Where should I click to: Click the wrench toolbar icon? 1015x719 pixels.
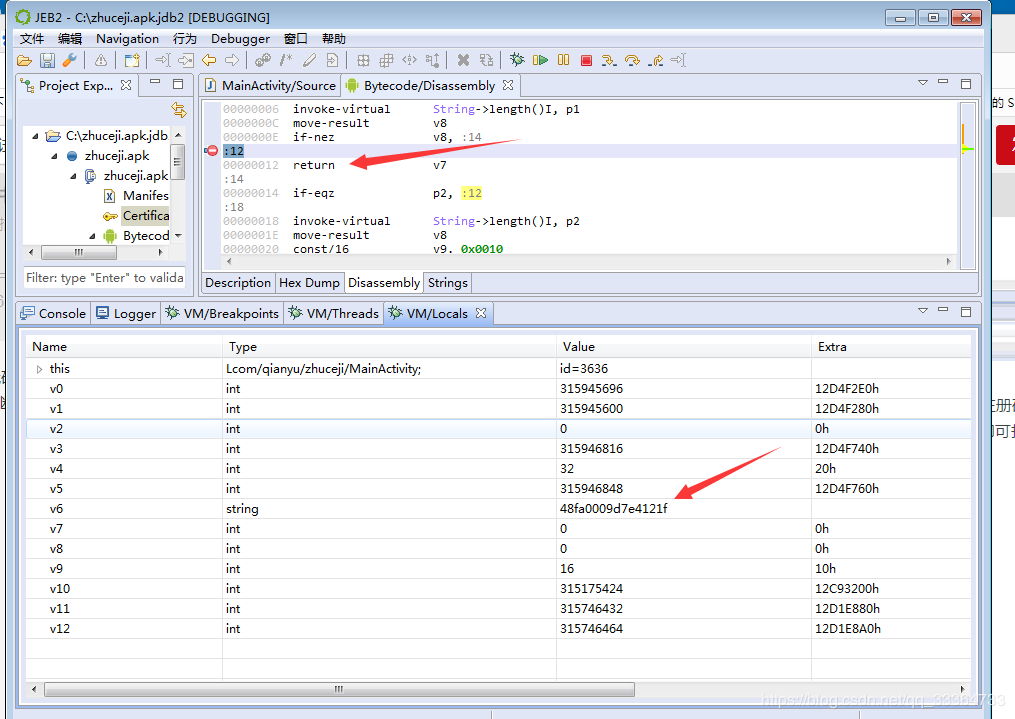pyautogui.click(x=70, y=61)
